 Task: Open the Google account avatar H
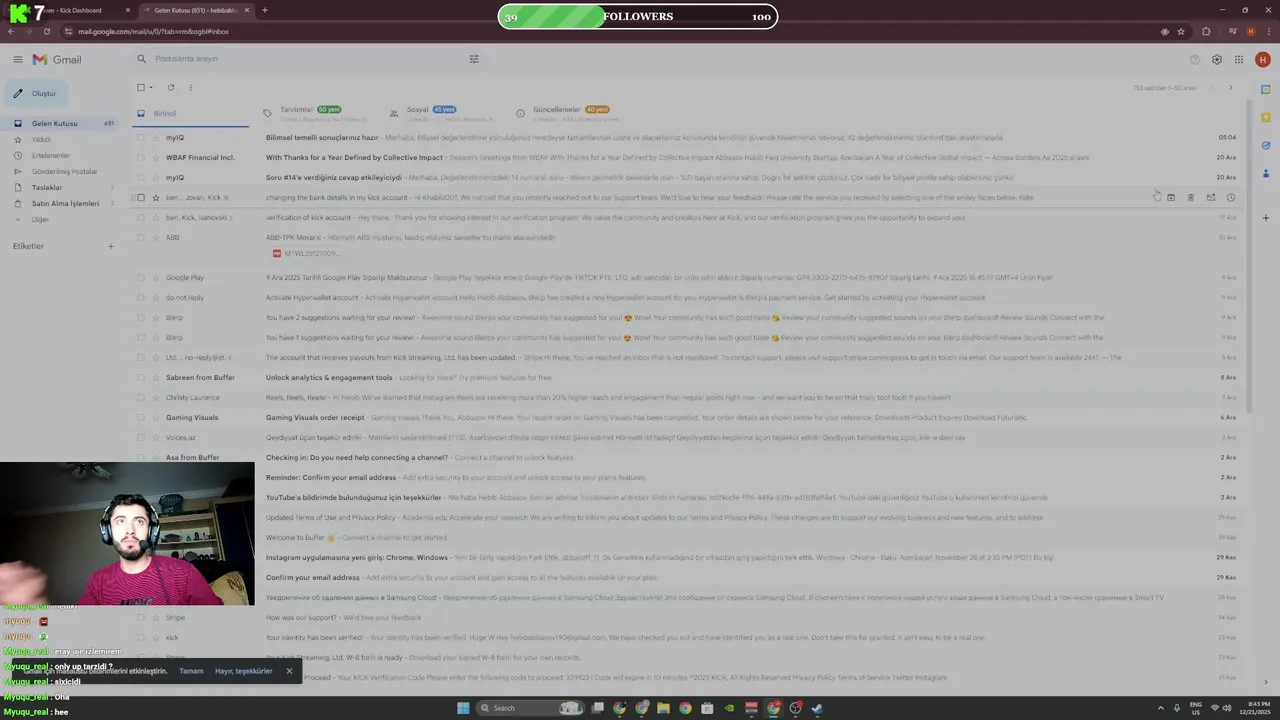1263,60
